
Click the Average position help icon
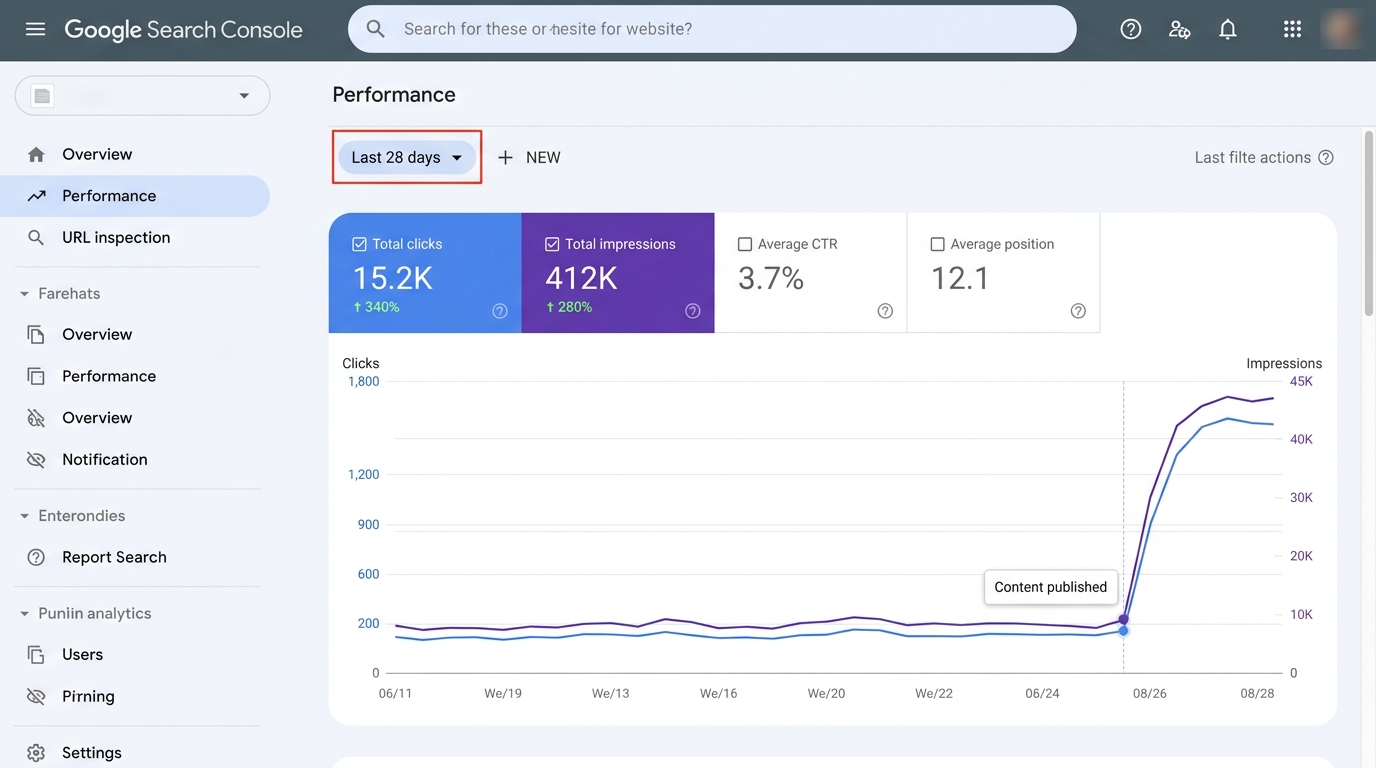(1077, 311)
